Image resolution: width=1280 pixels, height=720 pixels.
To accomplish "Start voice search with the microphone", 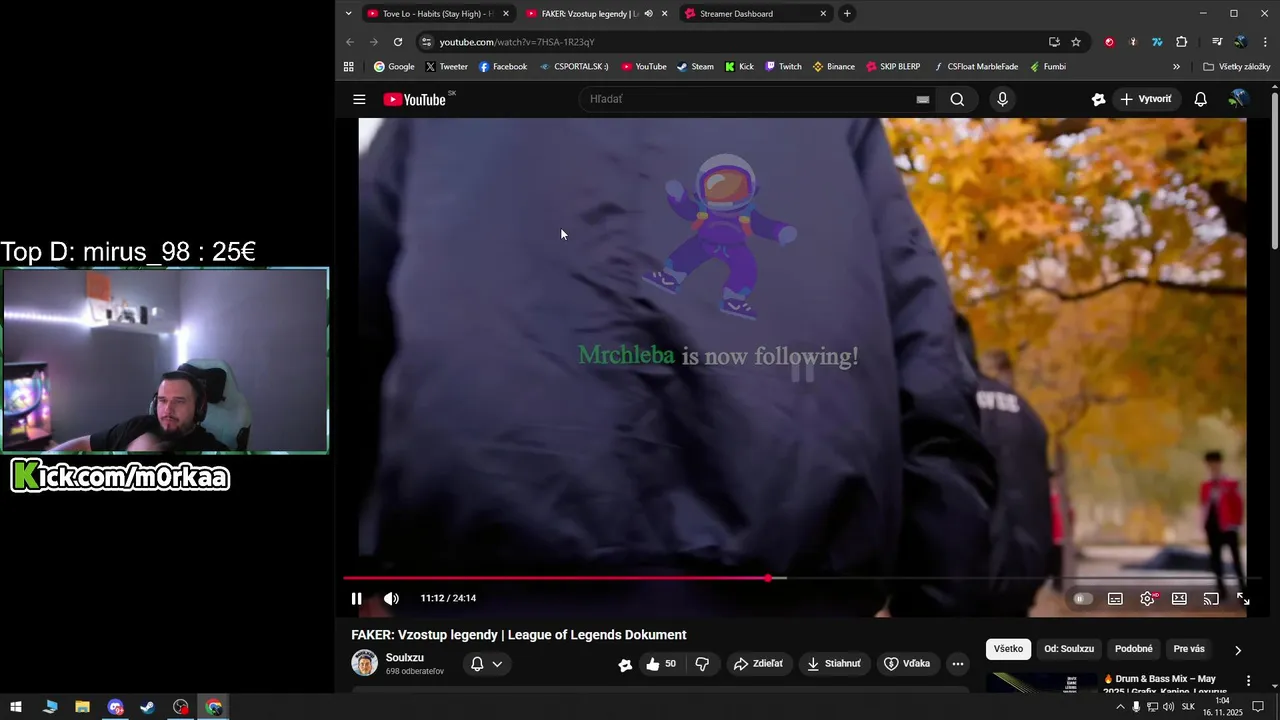I will 1002,99.
